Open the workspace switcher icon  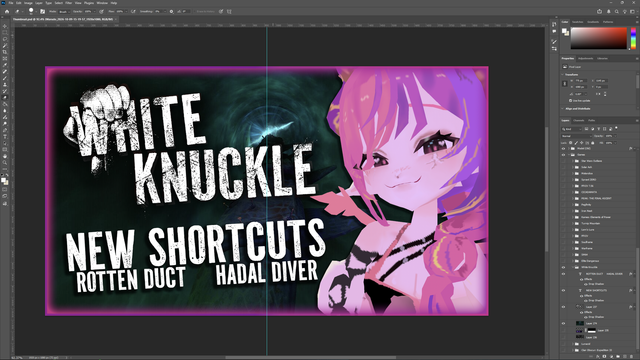coord(632,11)
